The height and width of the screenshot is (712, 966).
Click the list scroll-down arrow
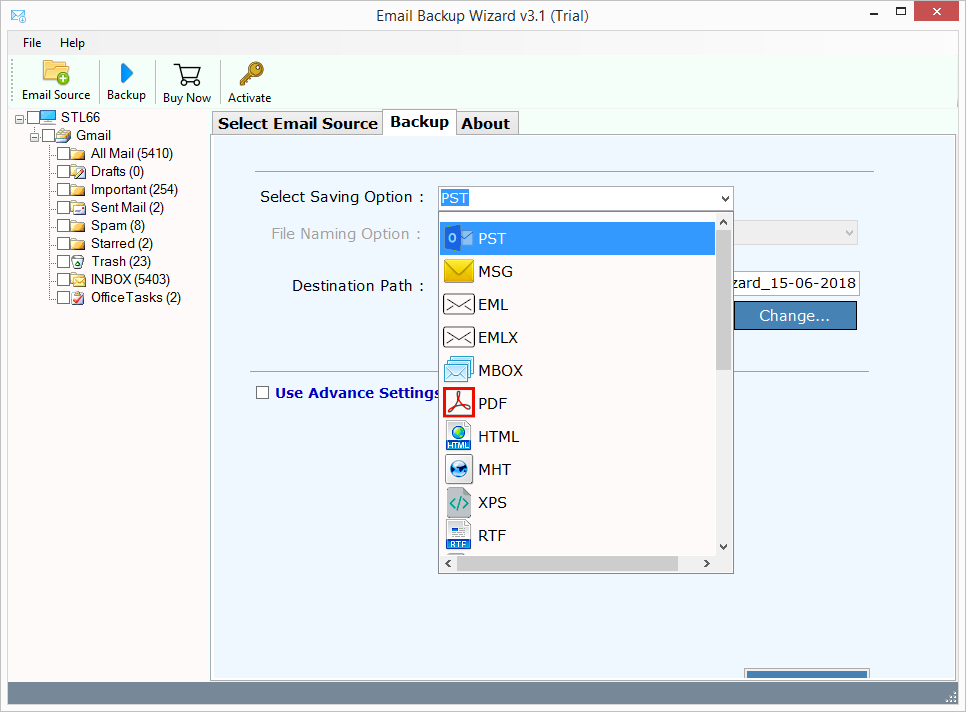point(724,546)
